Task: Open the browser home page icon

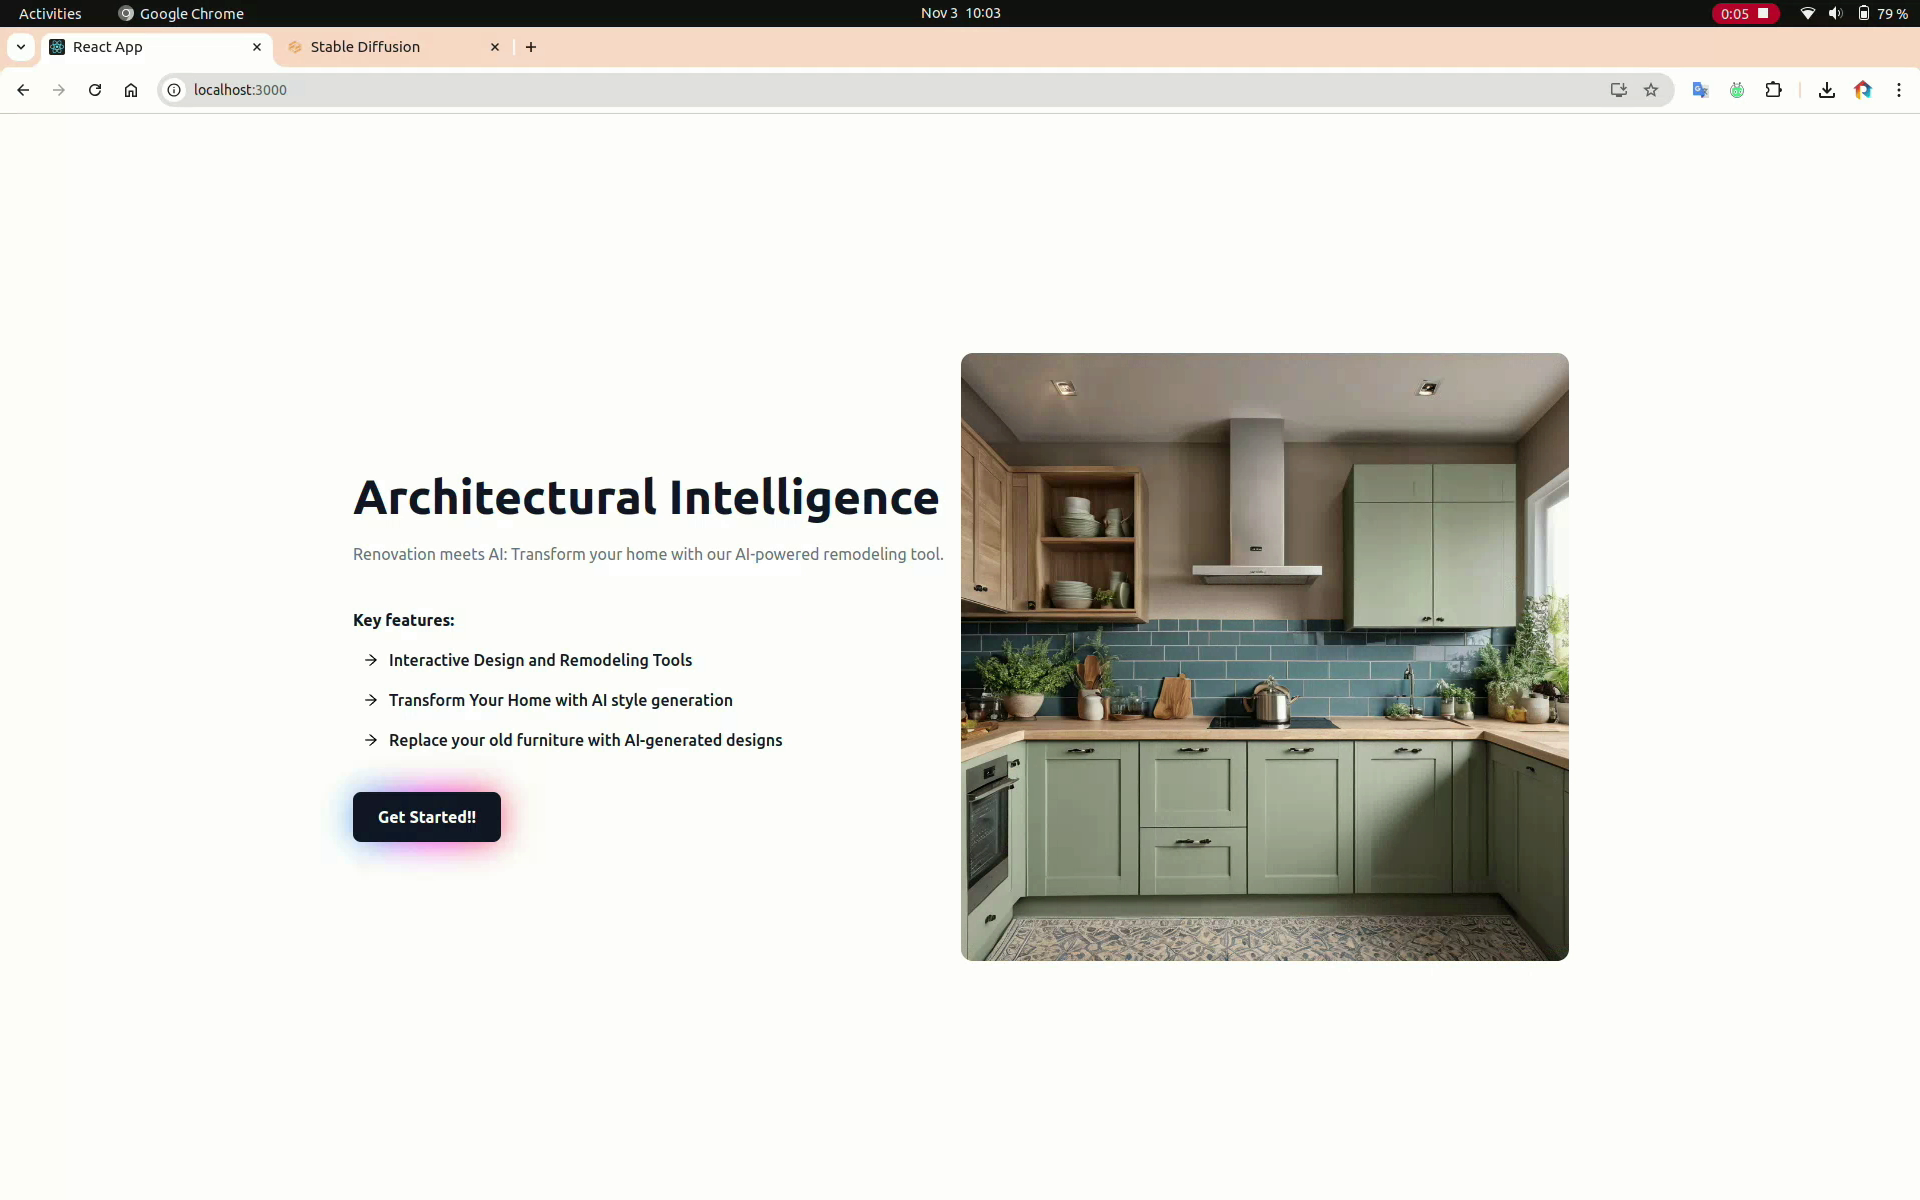Action: coord(131,90)
